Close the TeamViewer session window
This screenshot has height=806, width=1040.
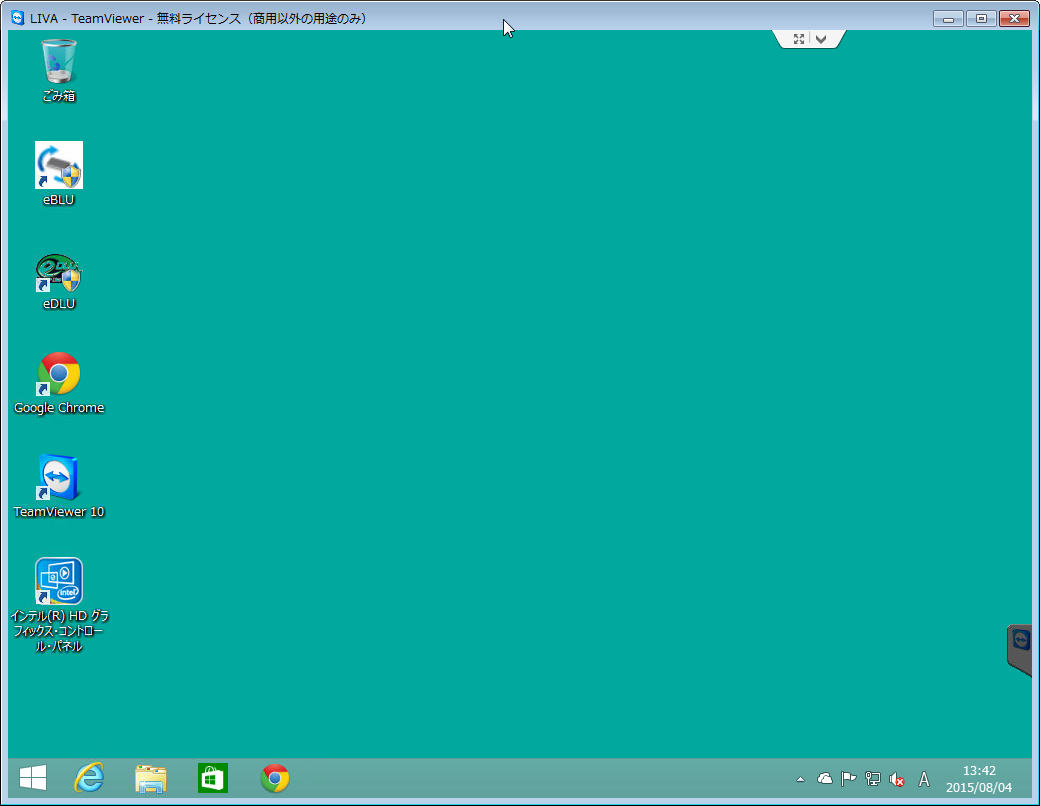point(1014,19)
